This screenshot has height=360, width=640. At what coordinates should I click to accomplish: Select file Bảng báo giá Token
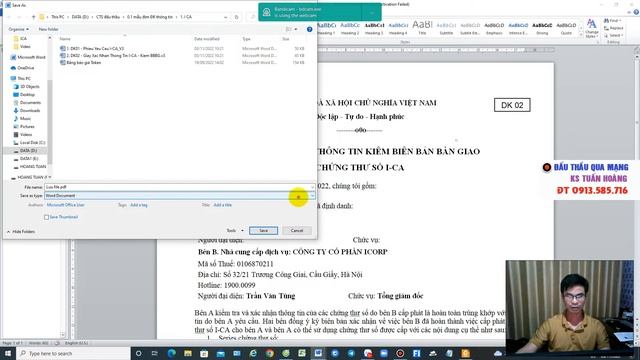[84, 63]
